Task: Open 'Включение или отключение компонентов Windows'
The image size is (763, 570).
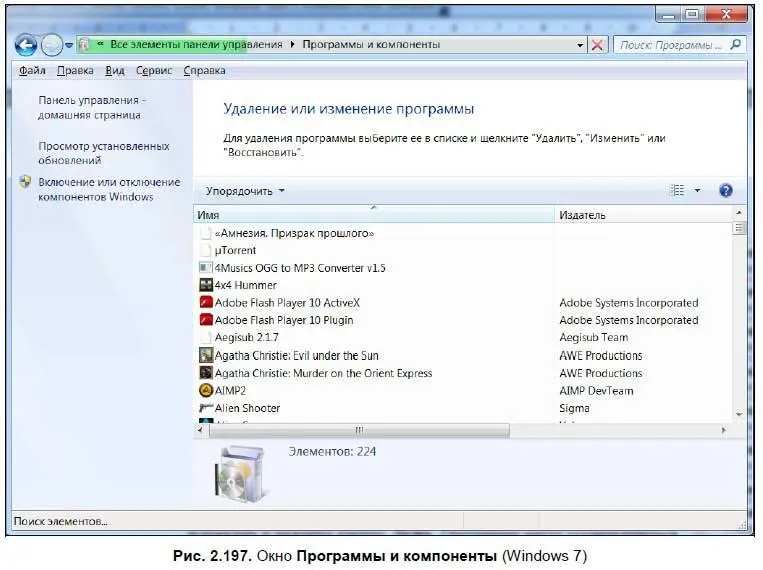Action: (109, 189)
